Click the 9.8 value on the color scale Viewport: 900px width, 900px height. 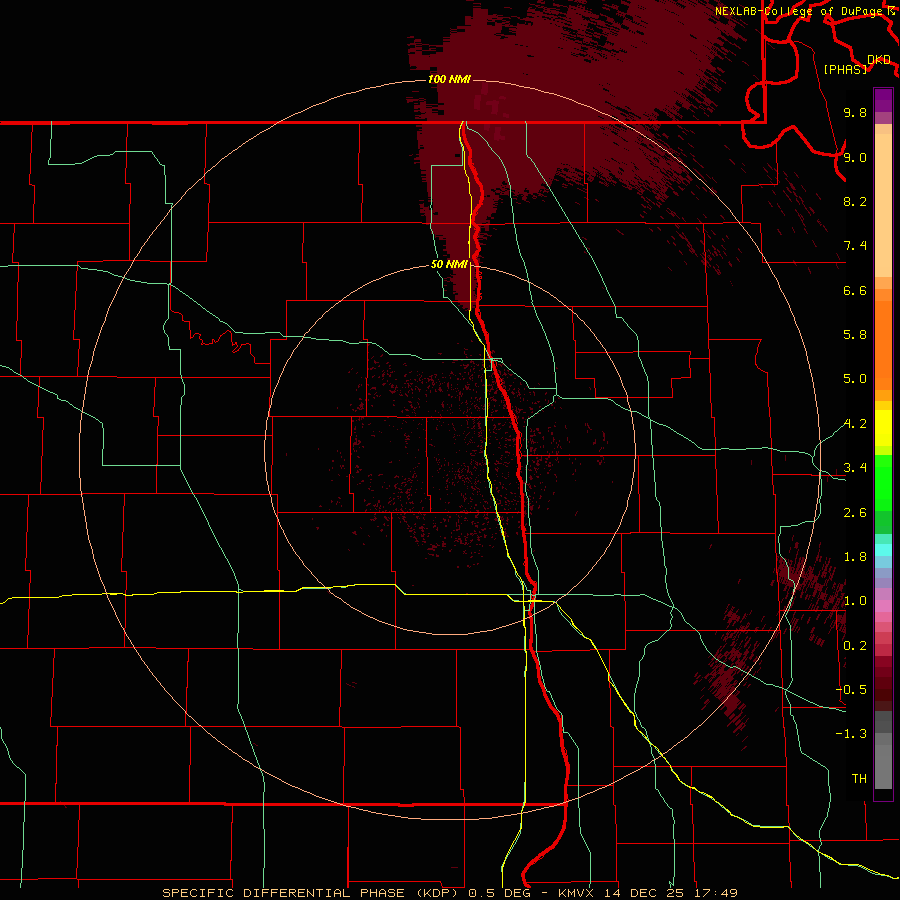click(x=855, y=113)
